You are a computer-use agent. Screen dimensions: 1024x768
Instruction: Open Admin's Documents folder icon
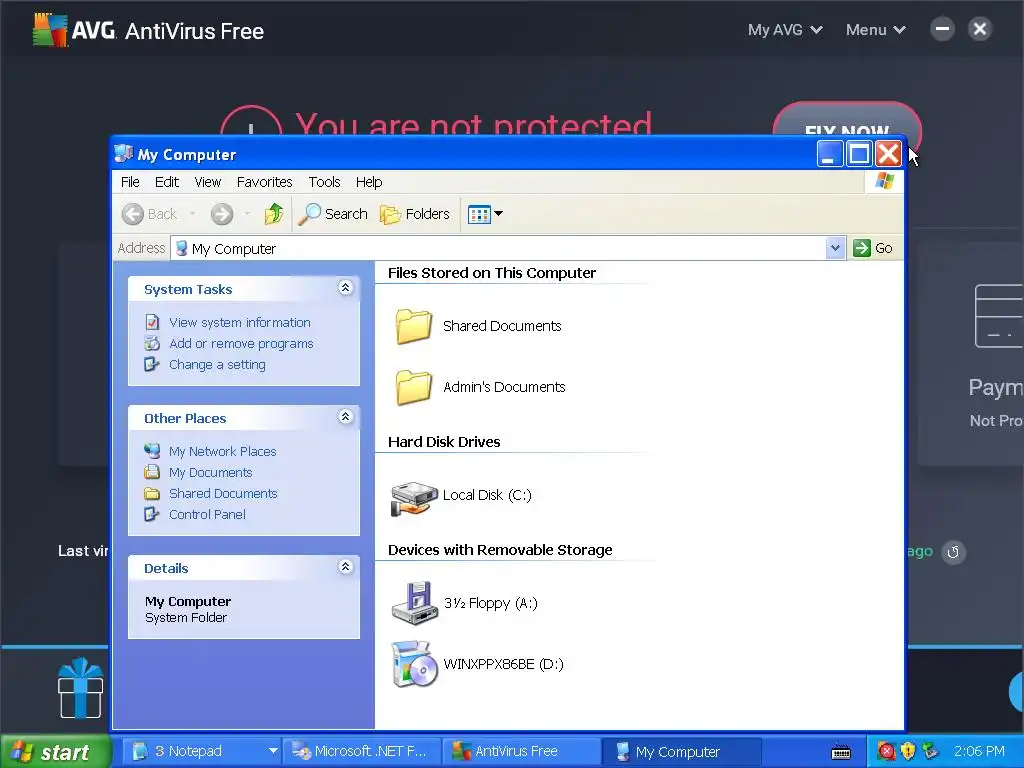tap(413, 387)
